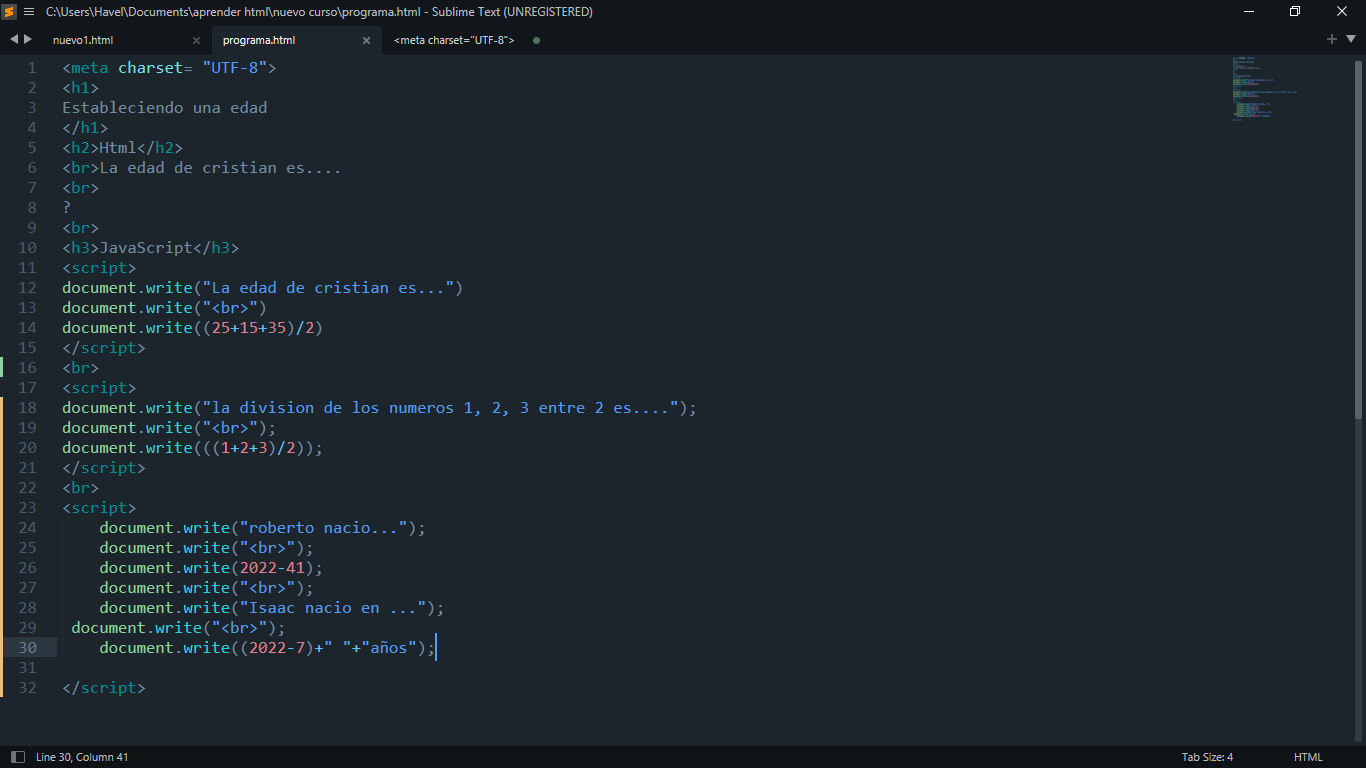
Task: Restore down the Sublime Text window
Action: pyautogui.click(x=1295, y=12)
